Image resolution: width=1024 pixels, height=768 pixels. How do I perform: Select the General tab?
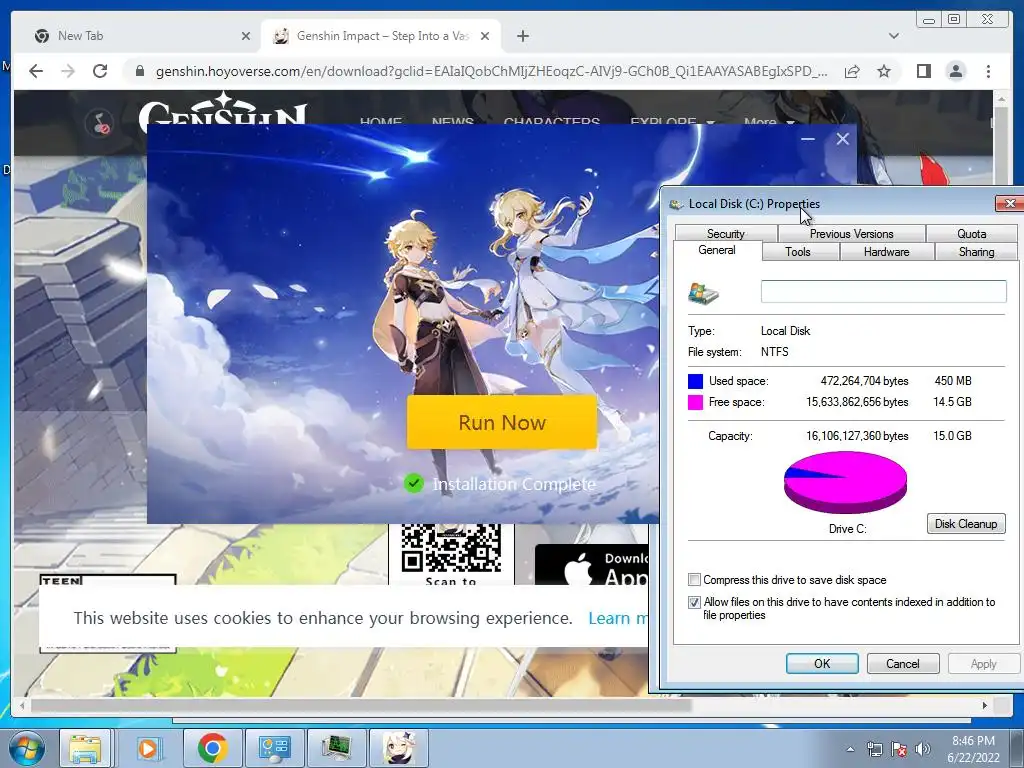717,250
